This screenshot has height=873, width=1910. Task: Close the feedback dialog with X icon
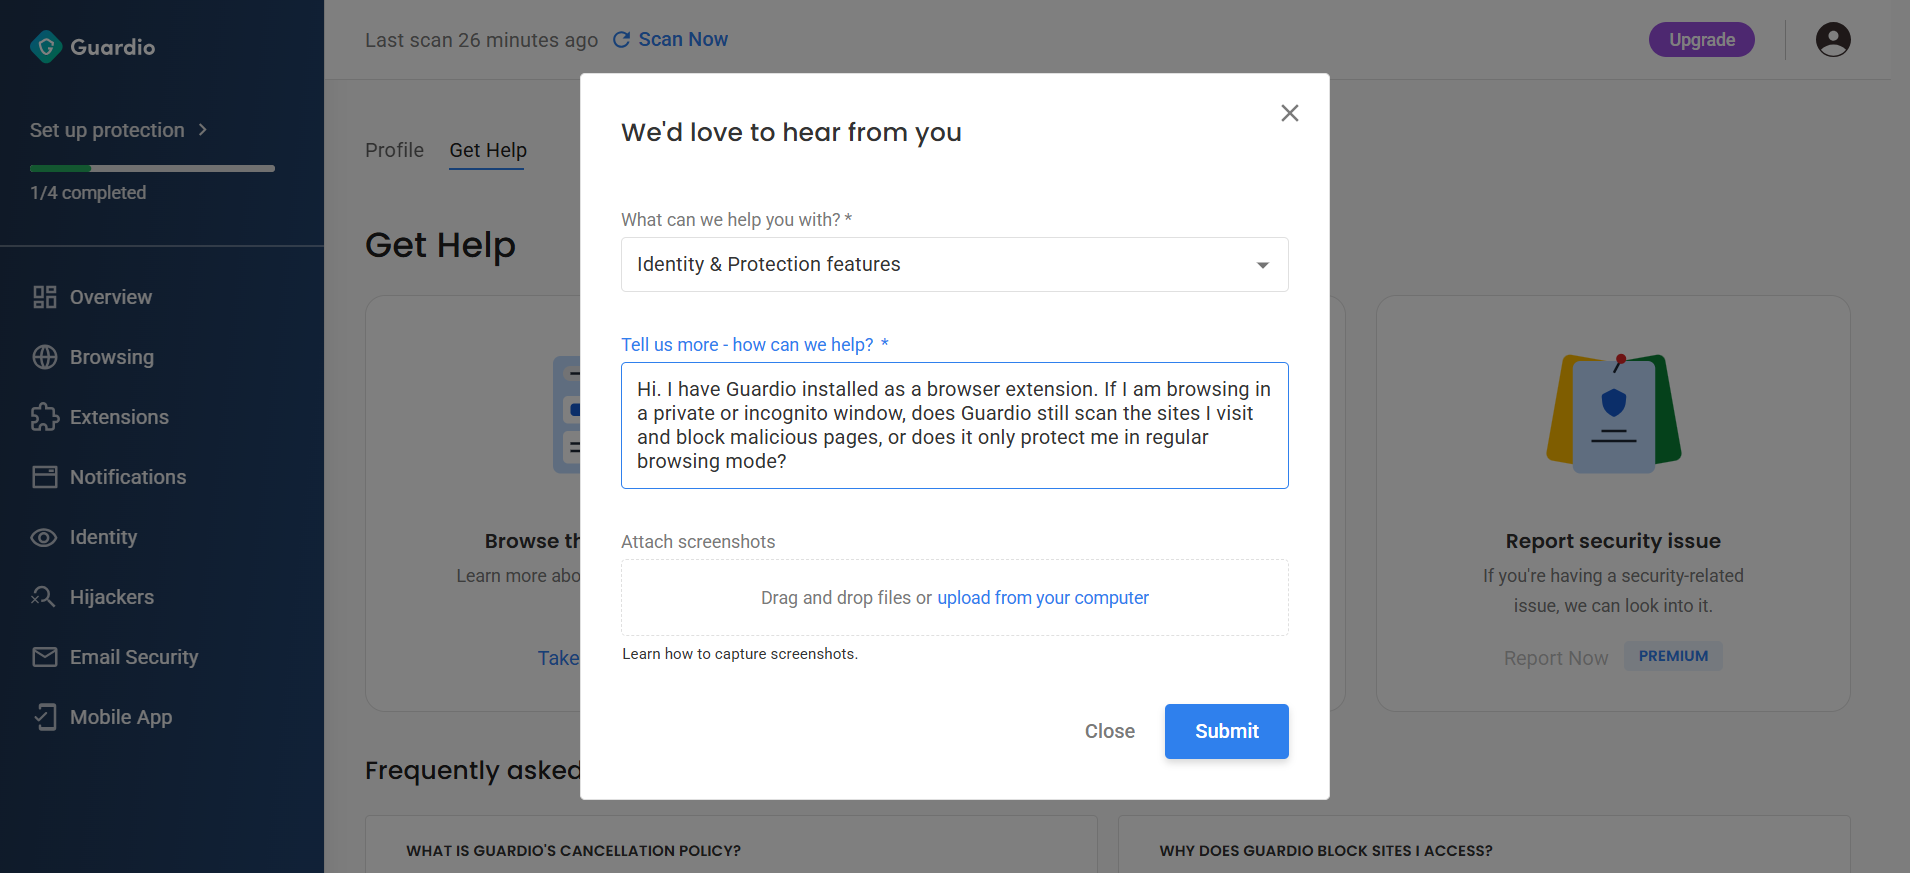coord(1290,113)
